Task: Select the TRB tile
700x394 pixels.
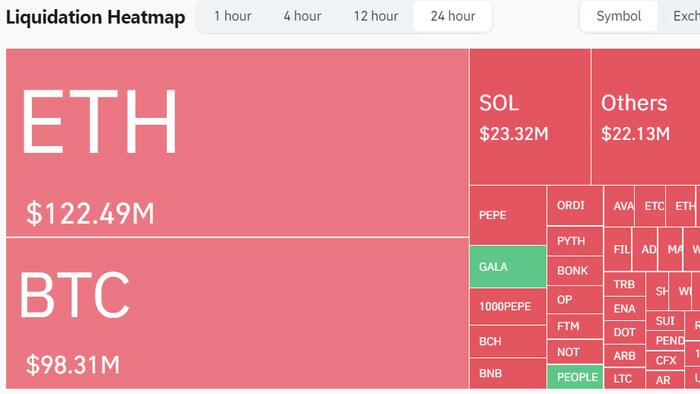Action: [624, 284]
